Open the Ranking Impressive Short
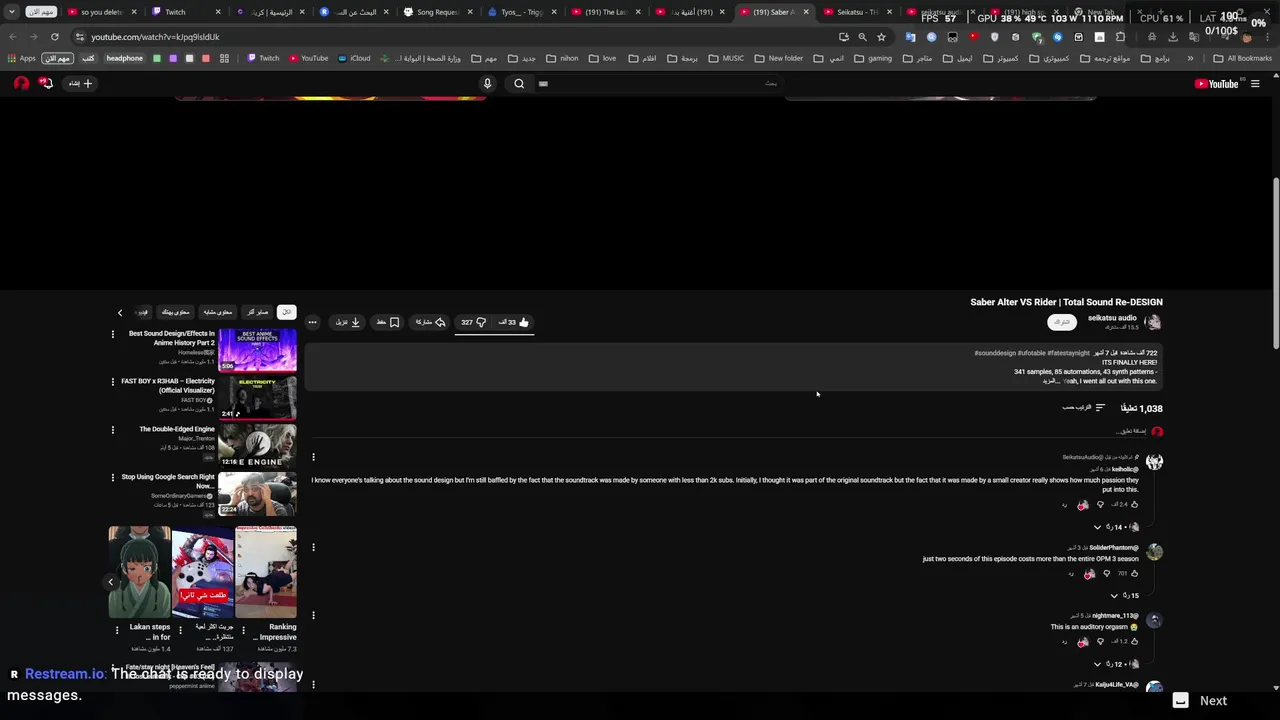Image resolution: width=1280 pixels, height=720 pixels. (266, 572)
